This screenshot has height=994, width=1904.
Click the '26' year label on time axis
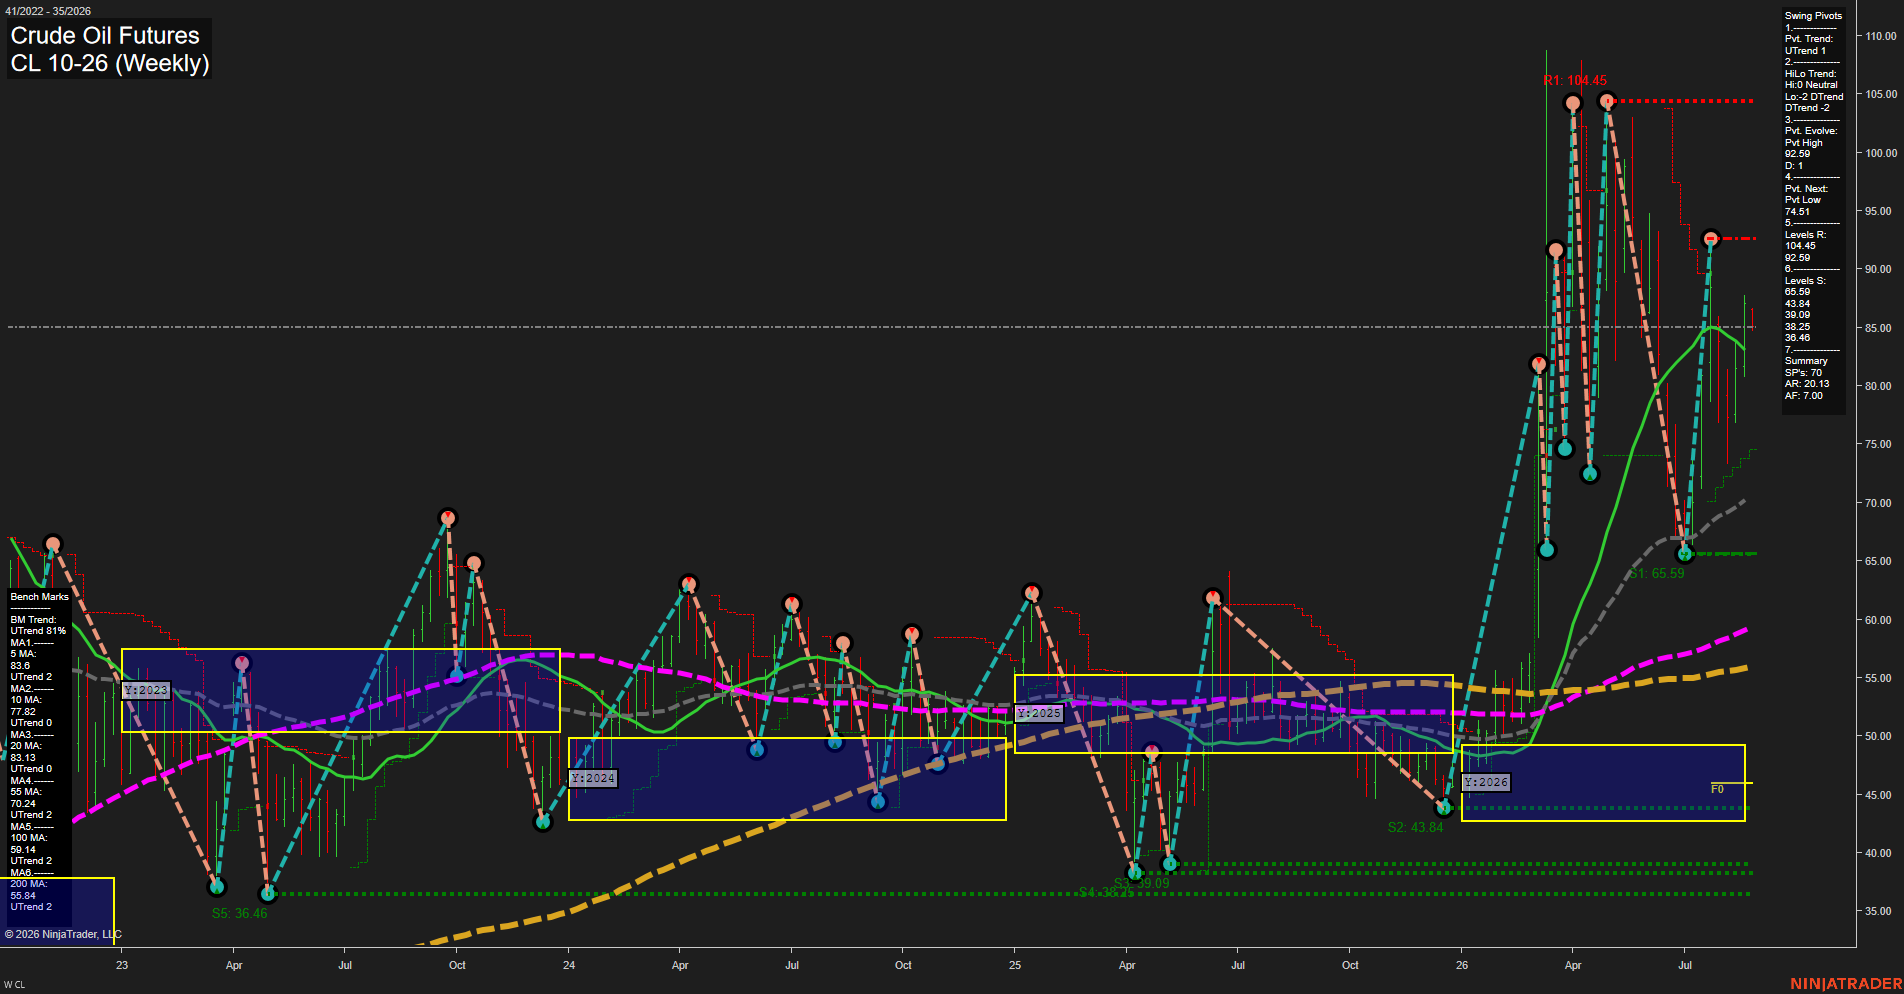tap(1462, 965)
